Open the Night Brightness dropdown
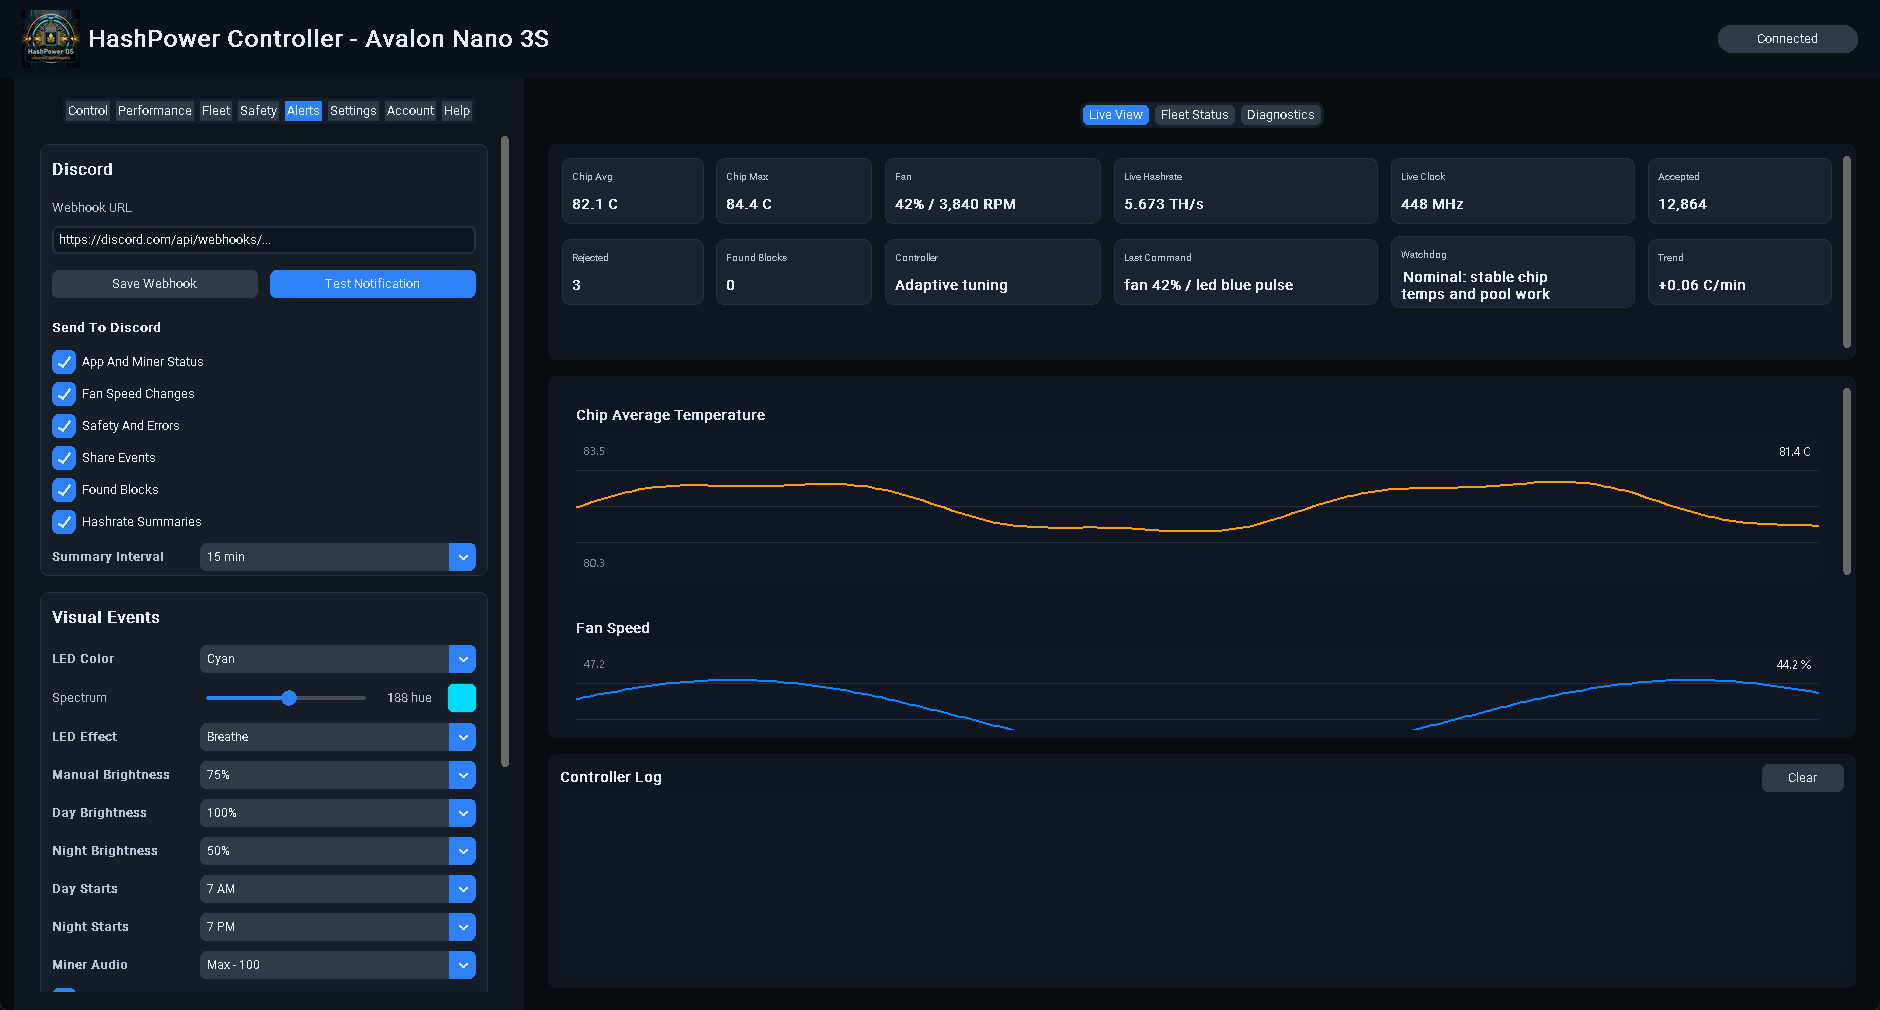 (338, 851)
